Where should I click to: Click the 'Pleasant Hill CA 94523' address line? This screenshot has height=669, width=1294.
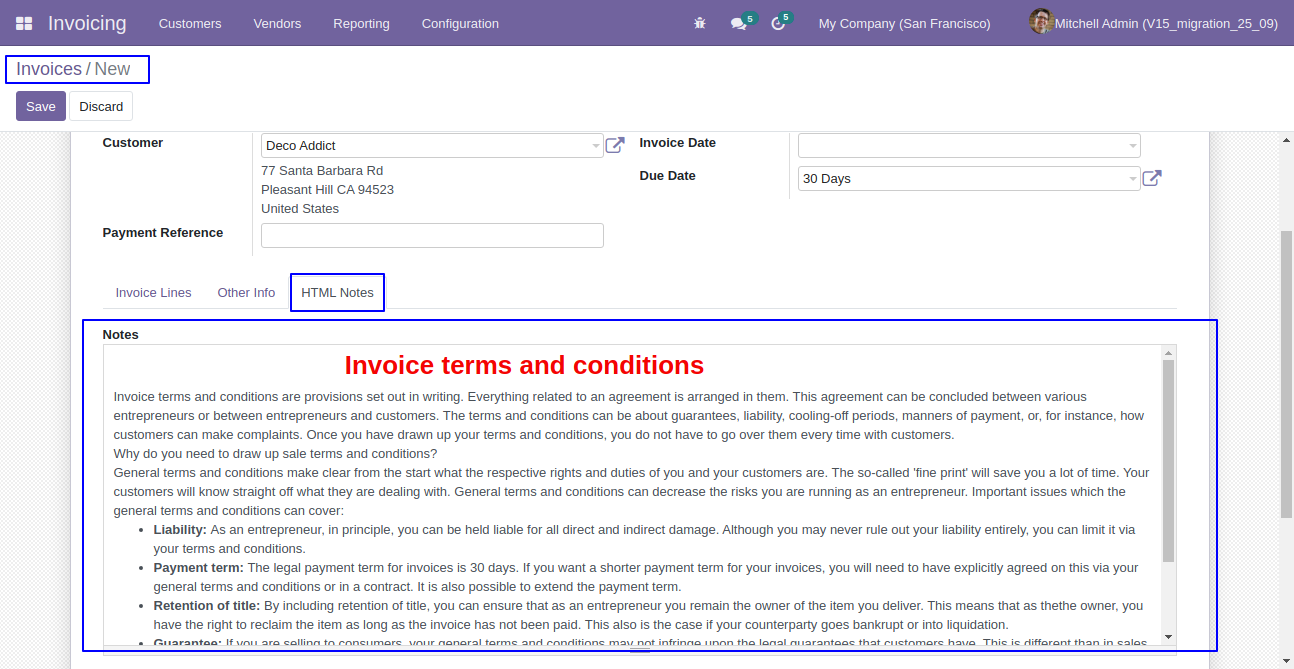pyautogui.click(x=327, y=190)
